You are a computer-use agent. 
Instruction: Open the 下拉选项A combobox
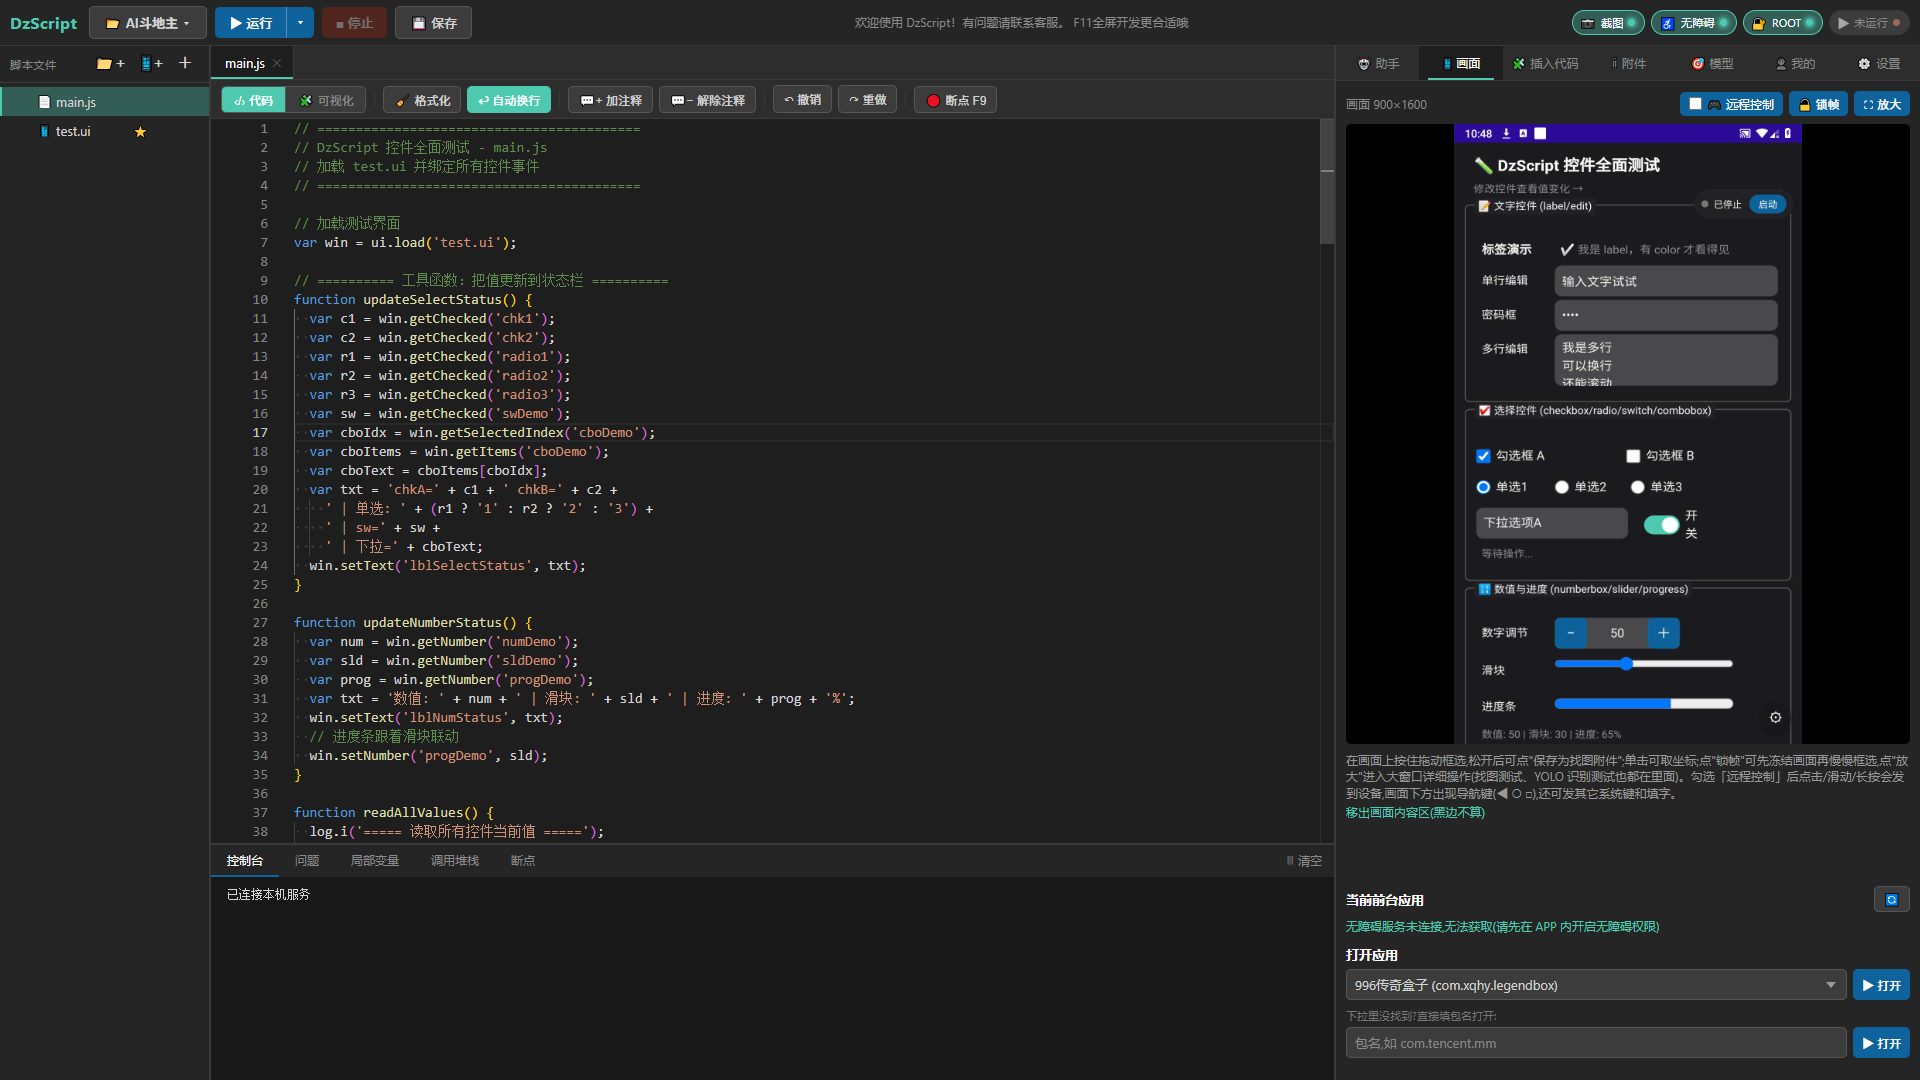click(1551, 523)
